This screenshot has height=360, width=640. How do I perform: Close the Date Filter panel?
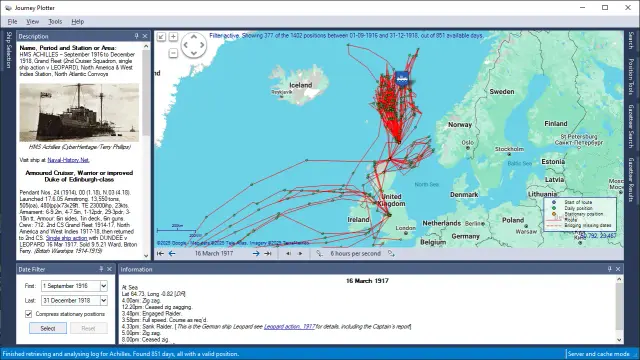pyautogui.click(x=109, y=269)
